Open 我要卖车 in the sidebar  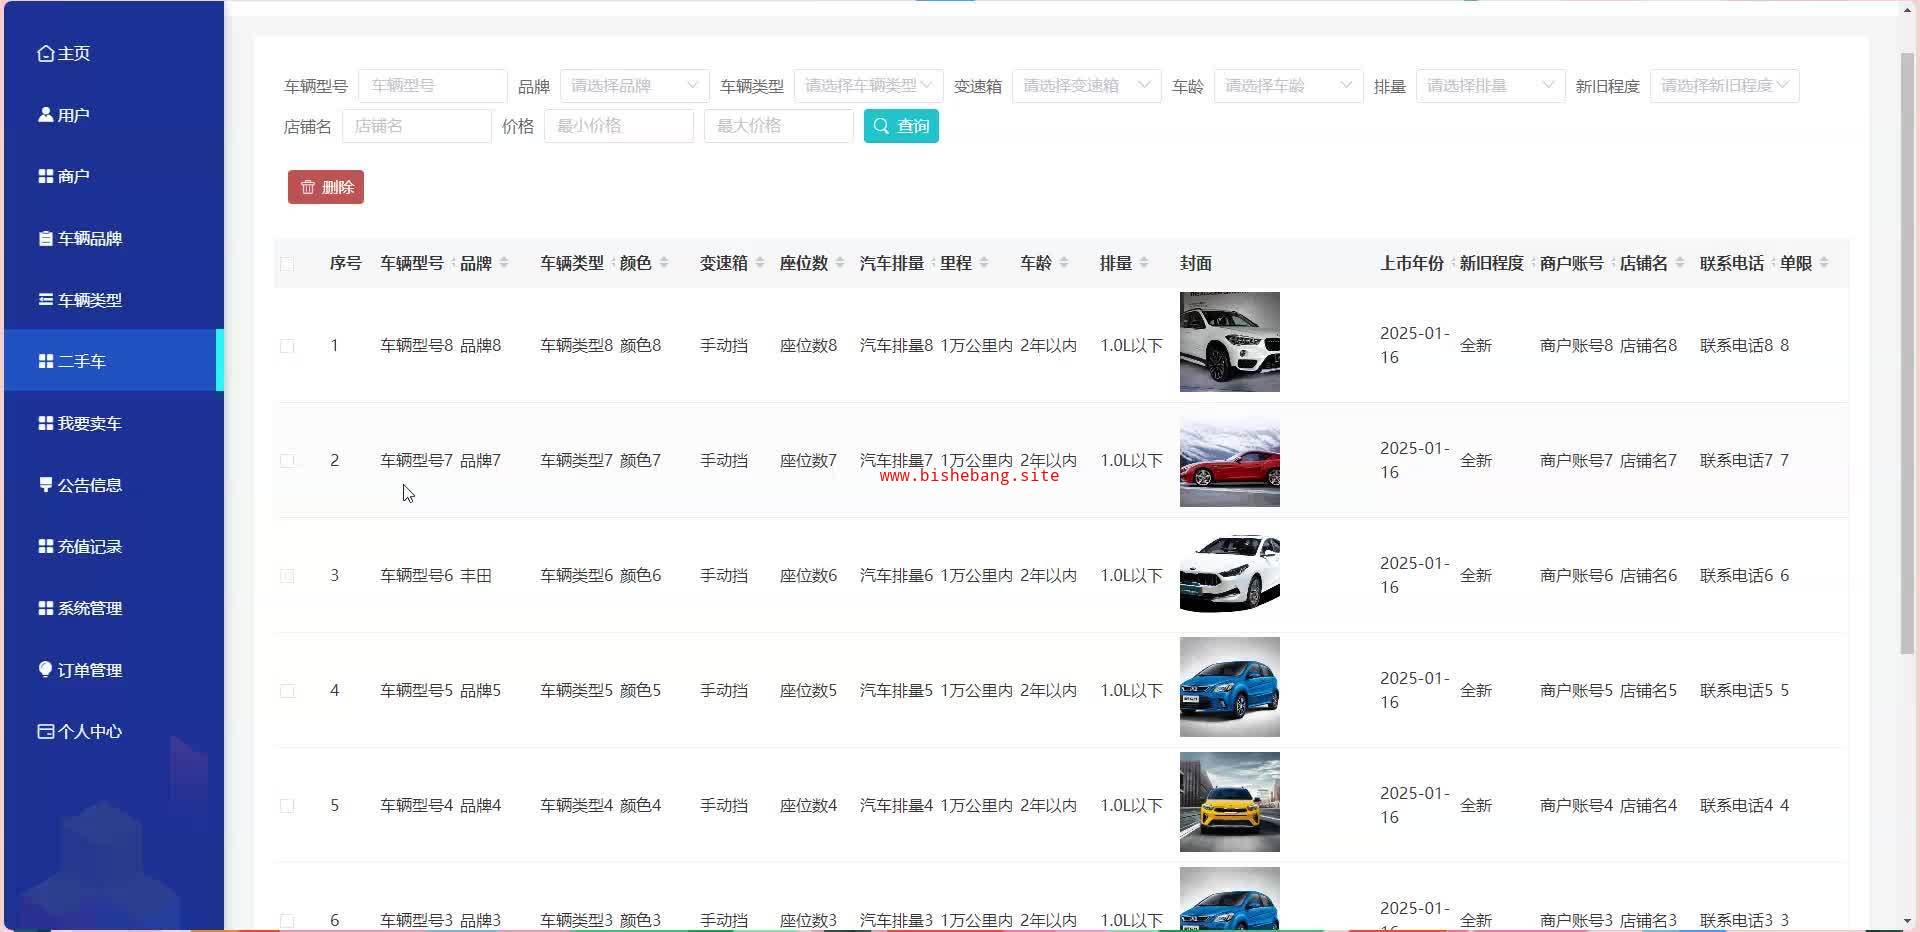click(x=89, y=423)
